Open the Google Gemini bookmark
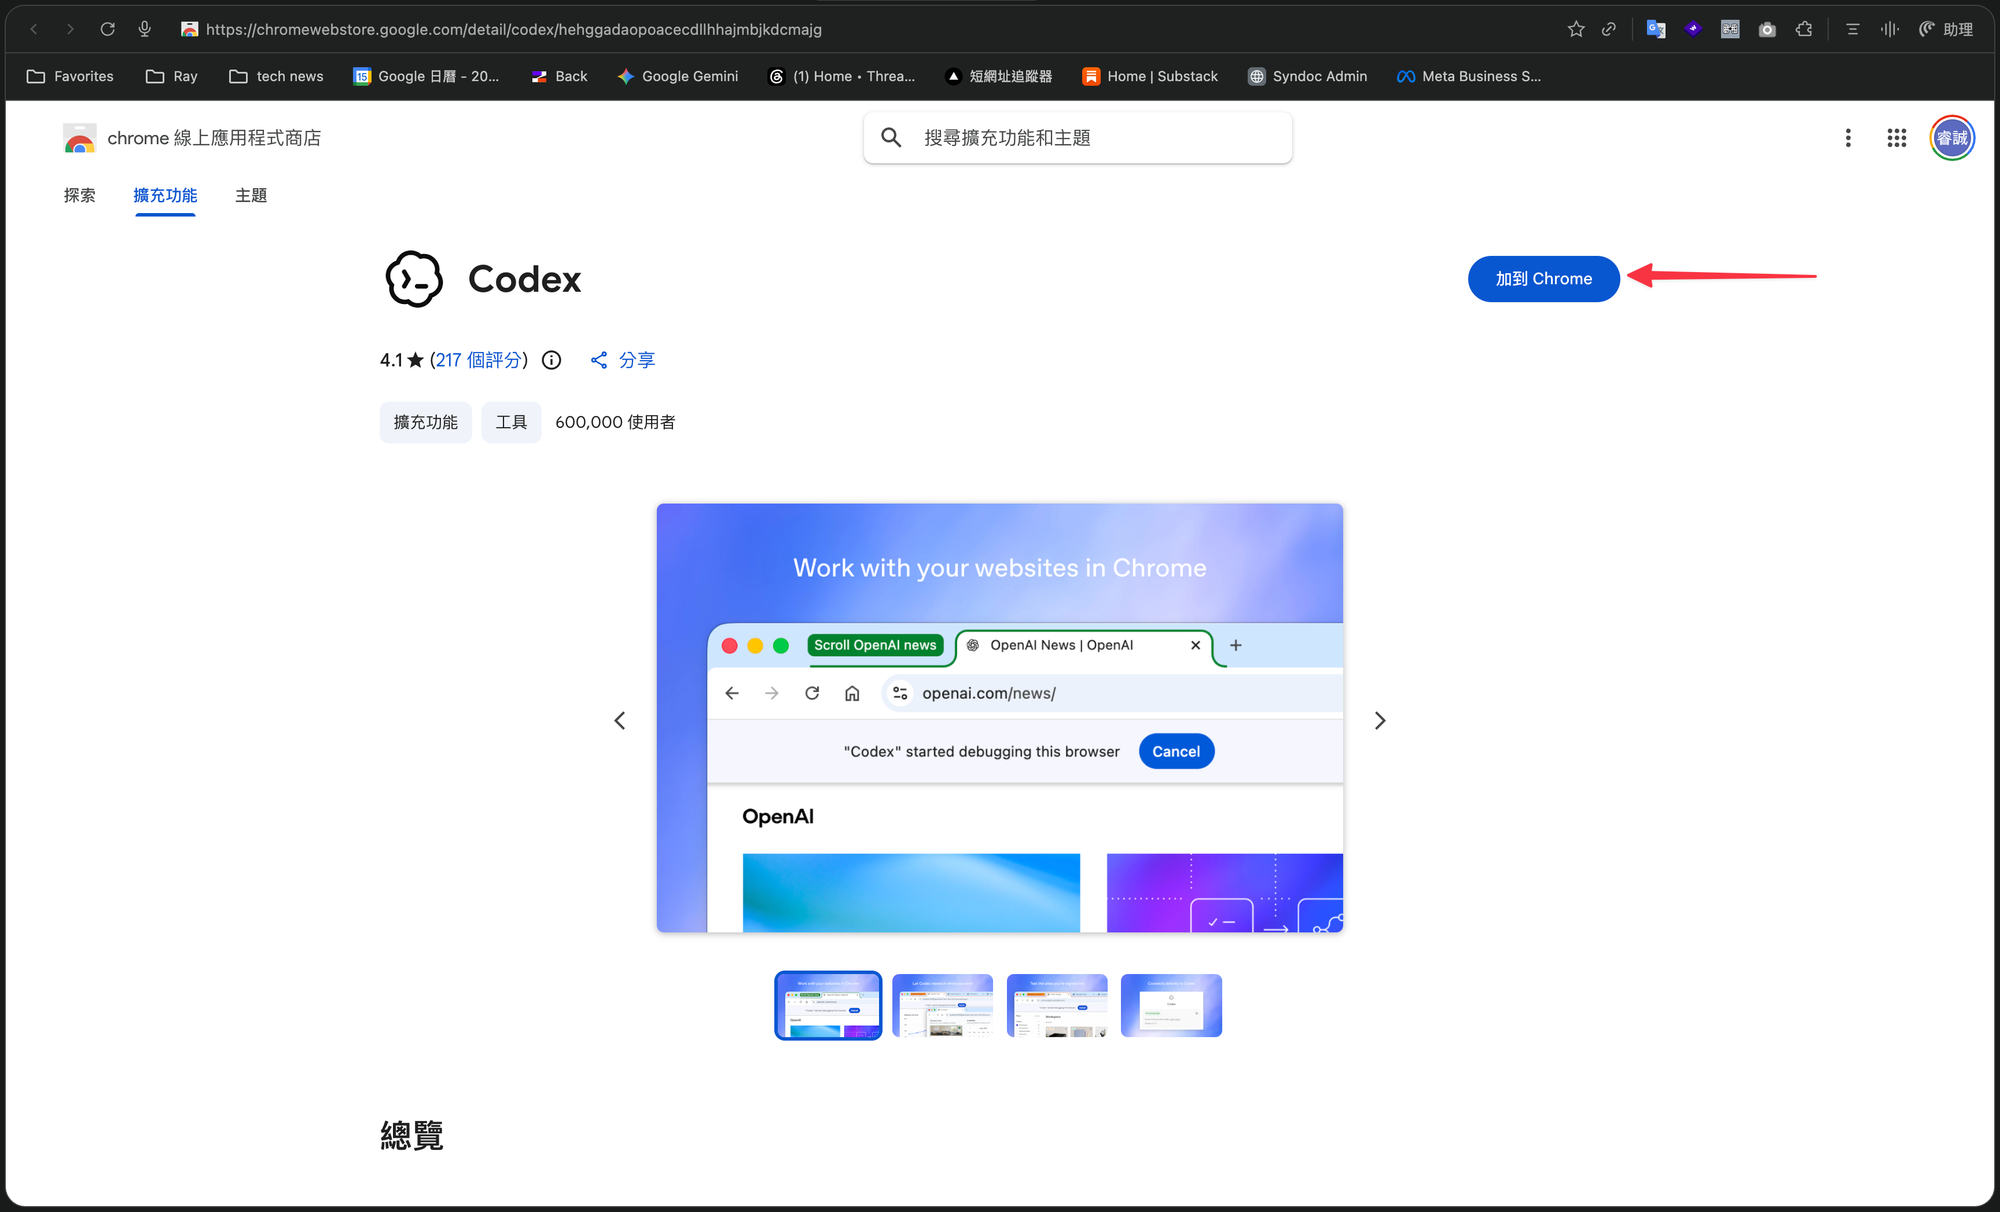The height and width of the screenshot is (1212, 2000). (x=678, y=76)
